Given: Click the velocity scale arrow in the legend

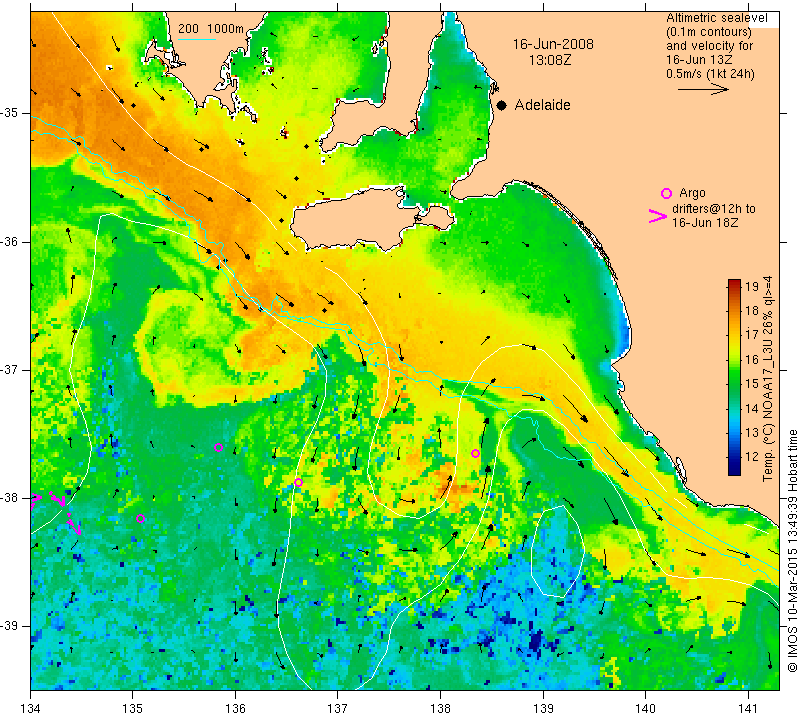Looking at the screenshot, I should 703,89.
